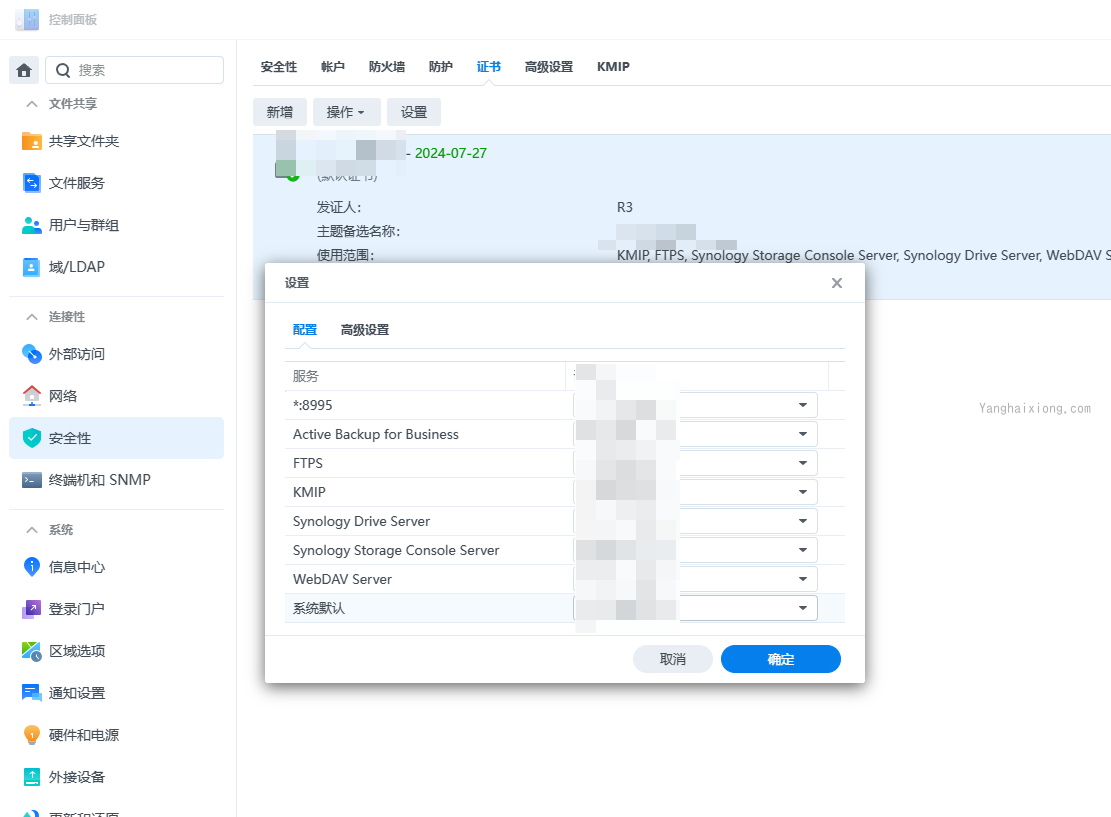
Task: Close the 设置 dialog with X
Action: tap(837, 283)
